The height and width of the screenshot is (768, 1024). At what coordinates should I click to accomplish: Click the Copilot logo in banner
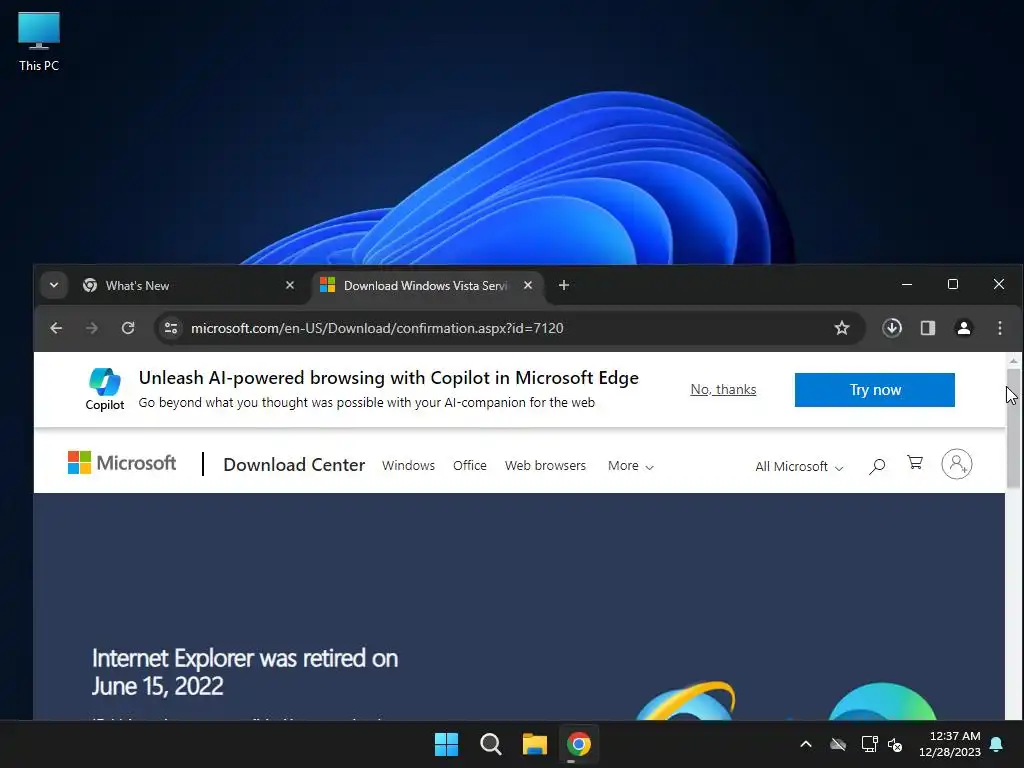point(104,389)
